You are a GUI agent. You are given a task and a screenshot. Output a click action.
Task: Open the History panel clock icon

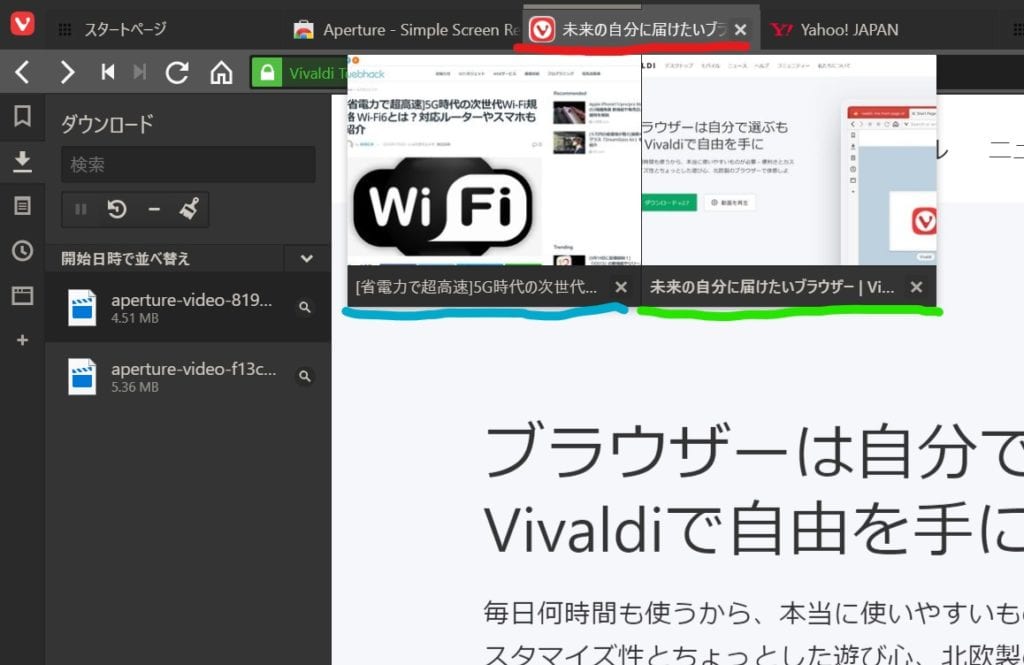22,251
